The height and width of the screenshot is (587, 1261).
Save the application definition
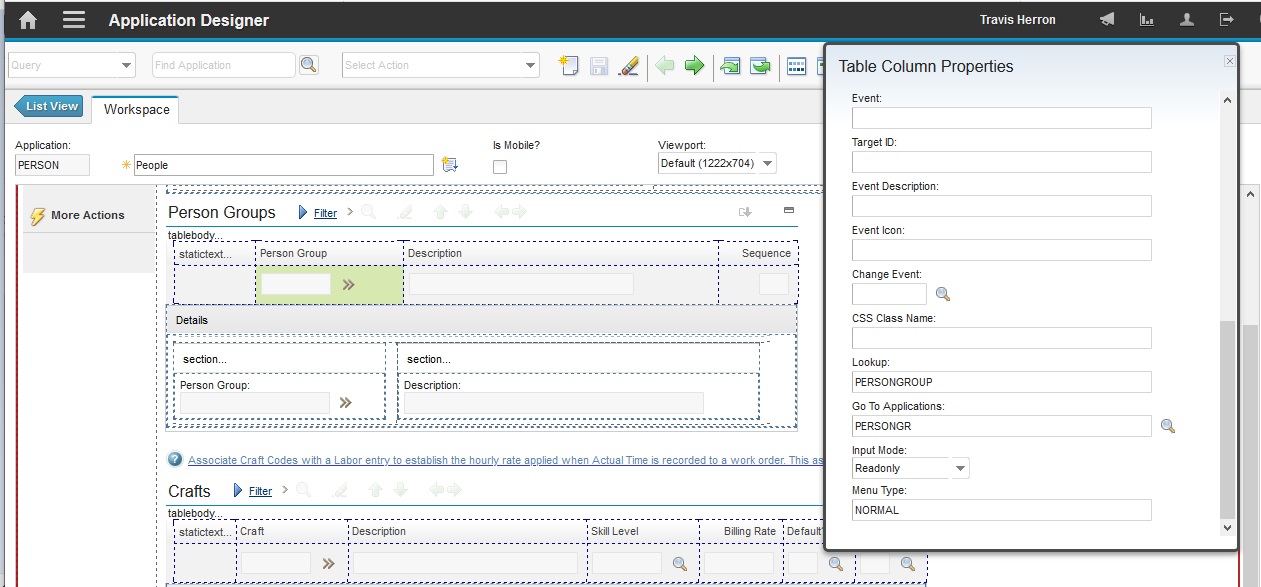click(598, 65)
